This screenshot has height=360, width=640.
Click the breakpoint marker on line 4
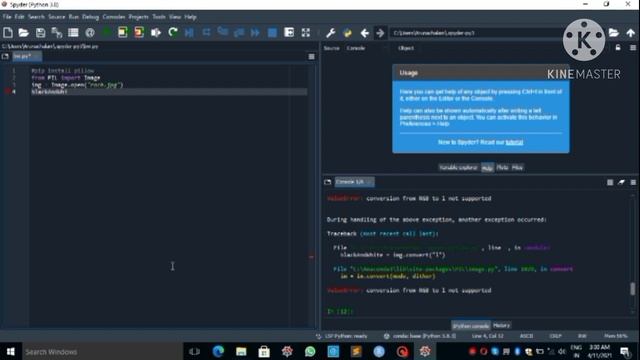pyautogui.click(x=7, y=91)
